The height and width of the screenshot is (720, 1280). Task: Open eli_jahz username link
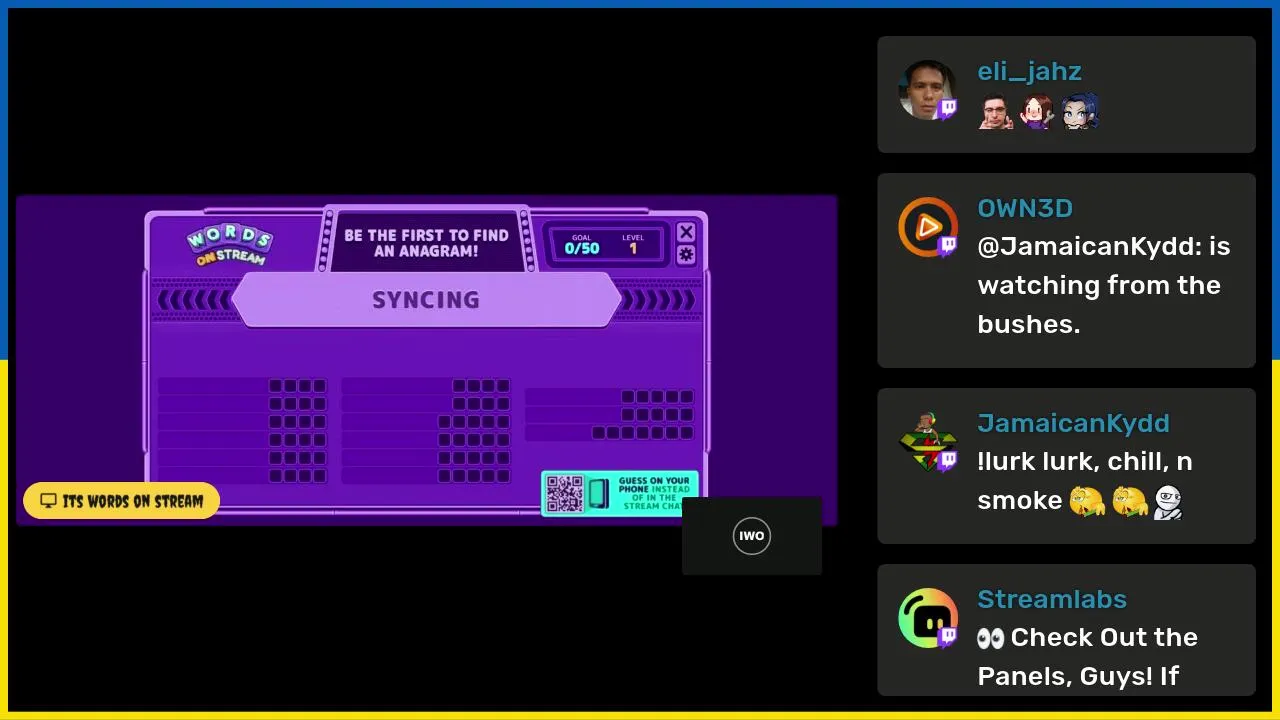(x=1029, y=72)
